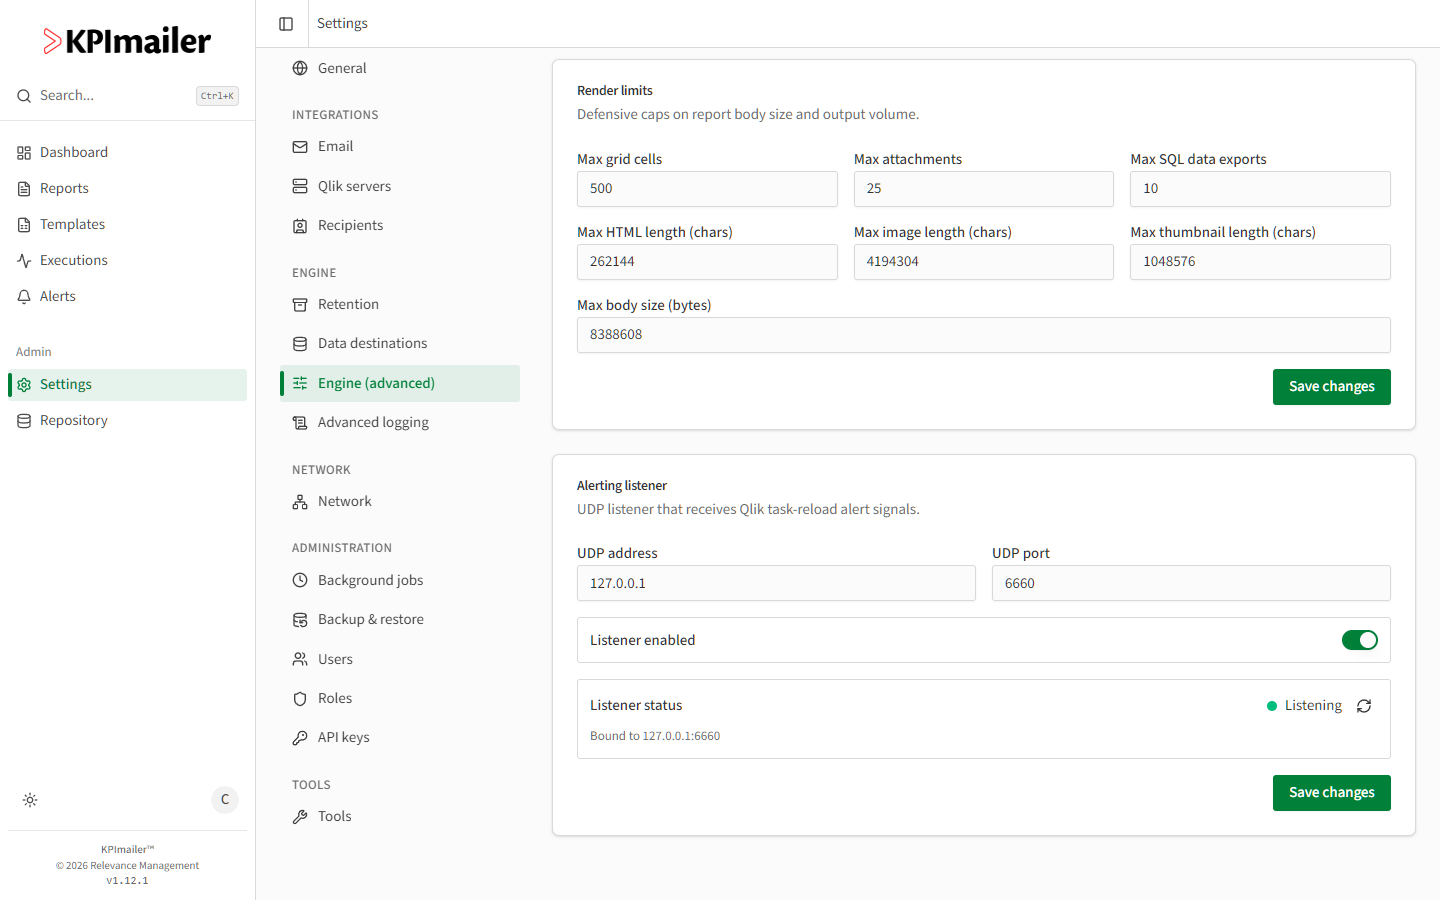Viewport: 1440px width, 900px height.
Task: Save changes for Alerting listener
Action: point(1332,793)
